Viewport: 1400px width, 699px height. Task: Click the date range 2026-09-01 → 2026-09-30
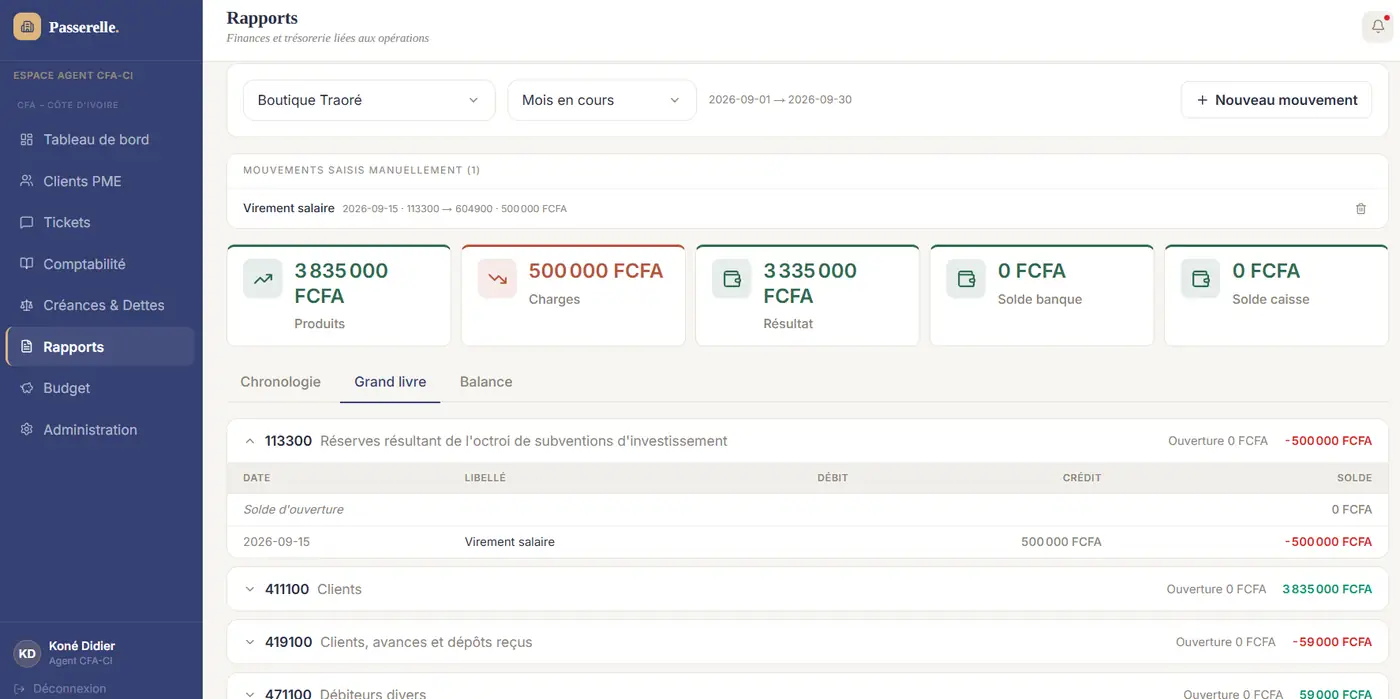pos(780,100)
